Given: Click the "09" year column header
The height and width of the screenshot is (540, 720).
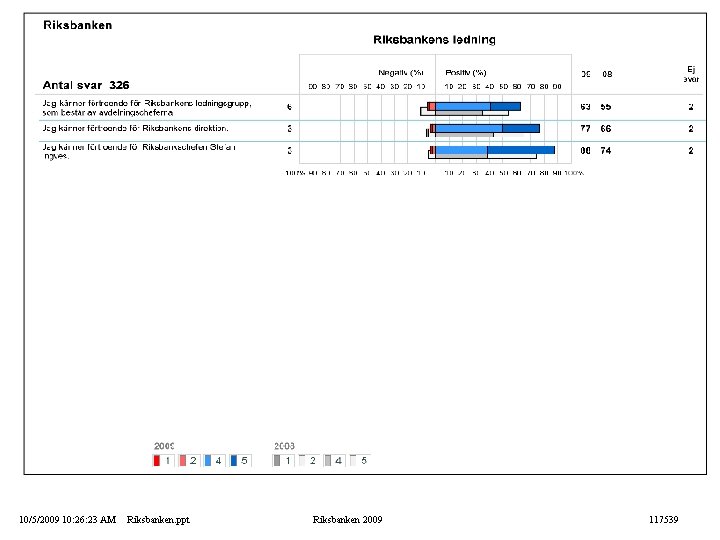Looking at the screenshot, I should (585, 74).
